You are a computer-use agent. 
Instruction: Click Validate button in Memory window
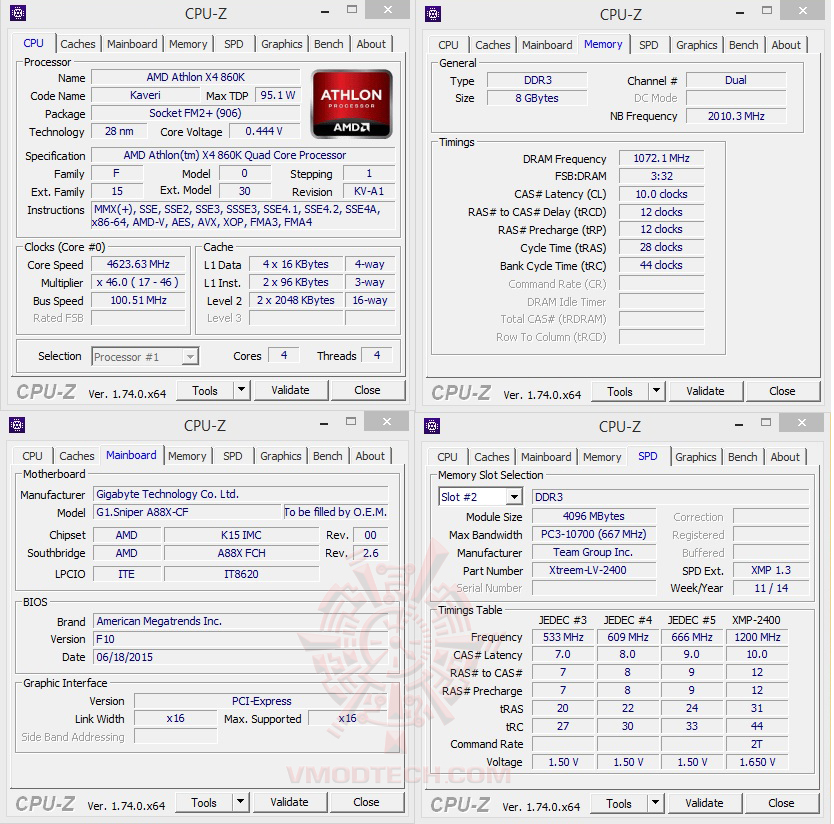point(705,391)
